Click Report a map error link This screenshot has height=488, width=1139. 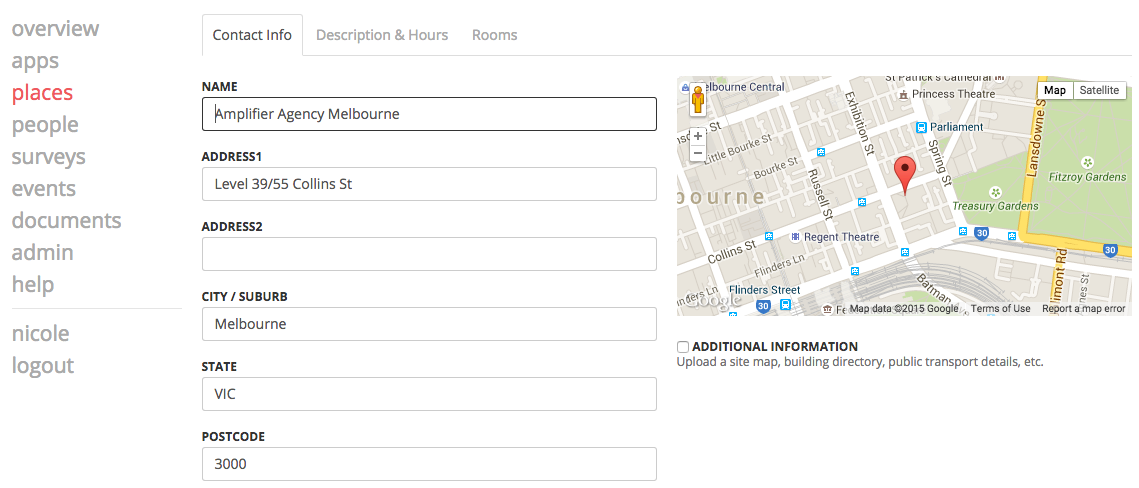1083,309
